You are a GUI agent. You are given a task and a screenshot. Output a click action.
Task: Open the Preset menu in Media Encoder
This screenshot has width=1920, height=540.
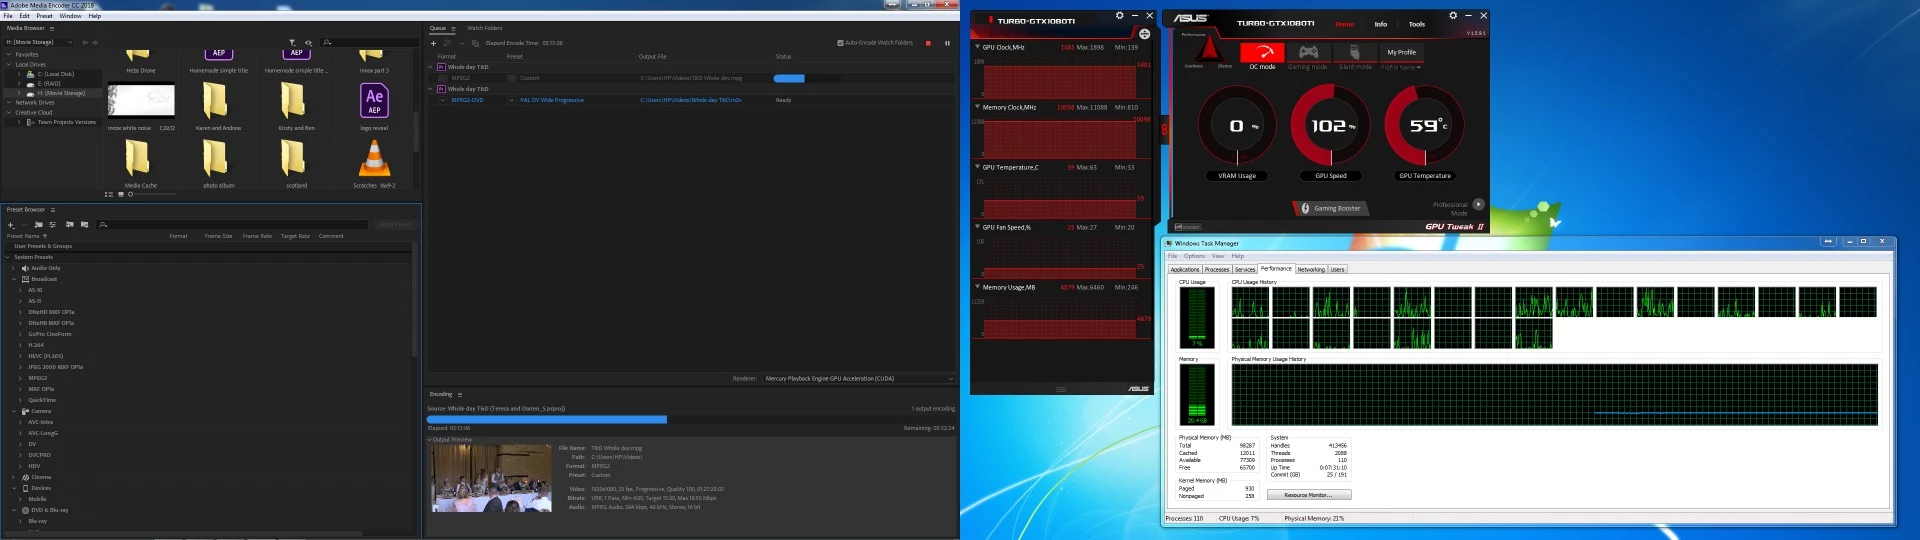[45, 16]
